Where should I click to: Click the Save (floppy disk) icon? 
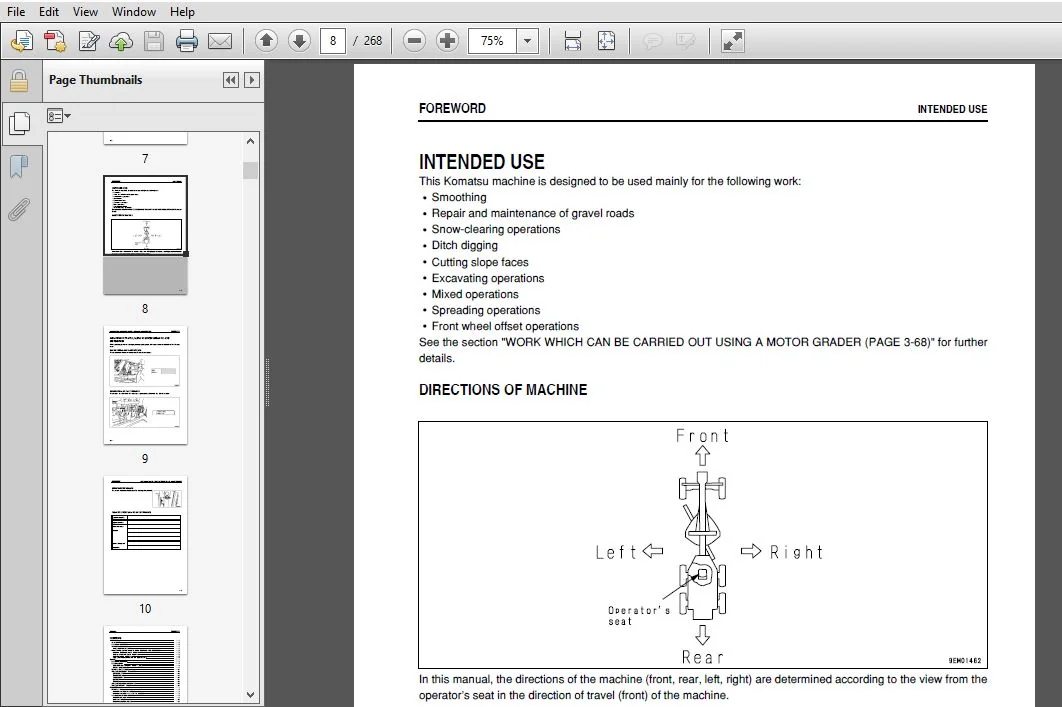pyautogui.click(x=154, y=41)
